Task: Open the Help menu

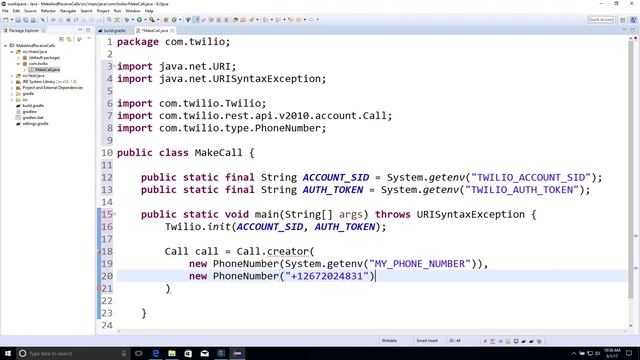Action: pyautogui.click(x=149, y=11)
